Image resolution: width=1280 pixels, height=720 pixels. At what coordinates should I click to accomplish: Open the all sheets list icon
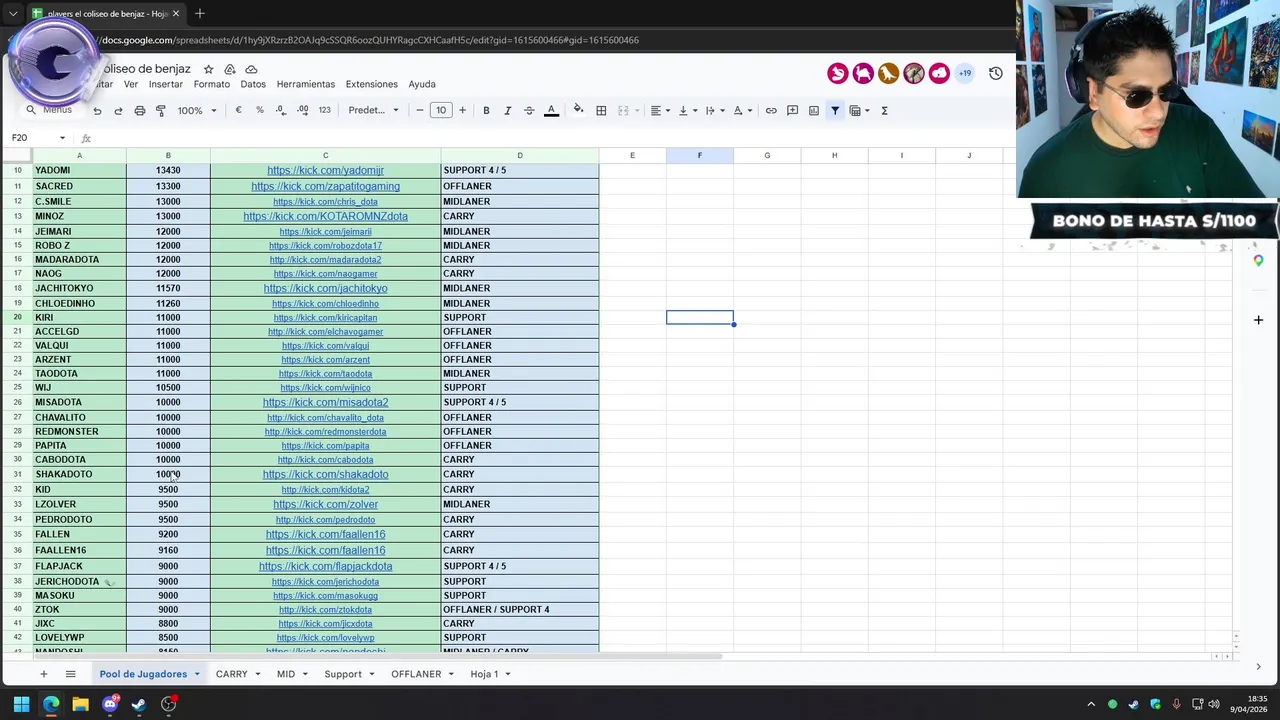tap(70, 674)
